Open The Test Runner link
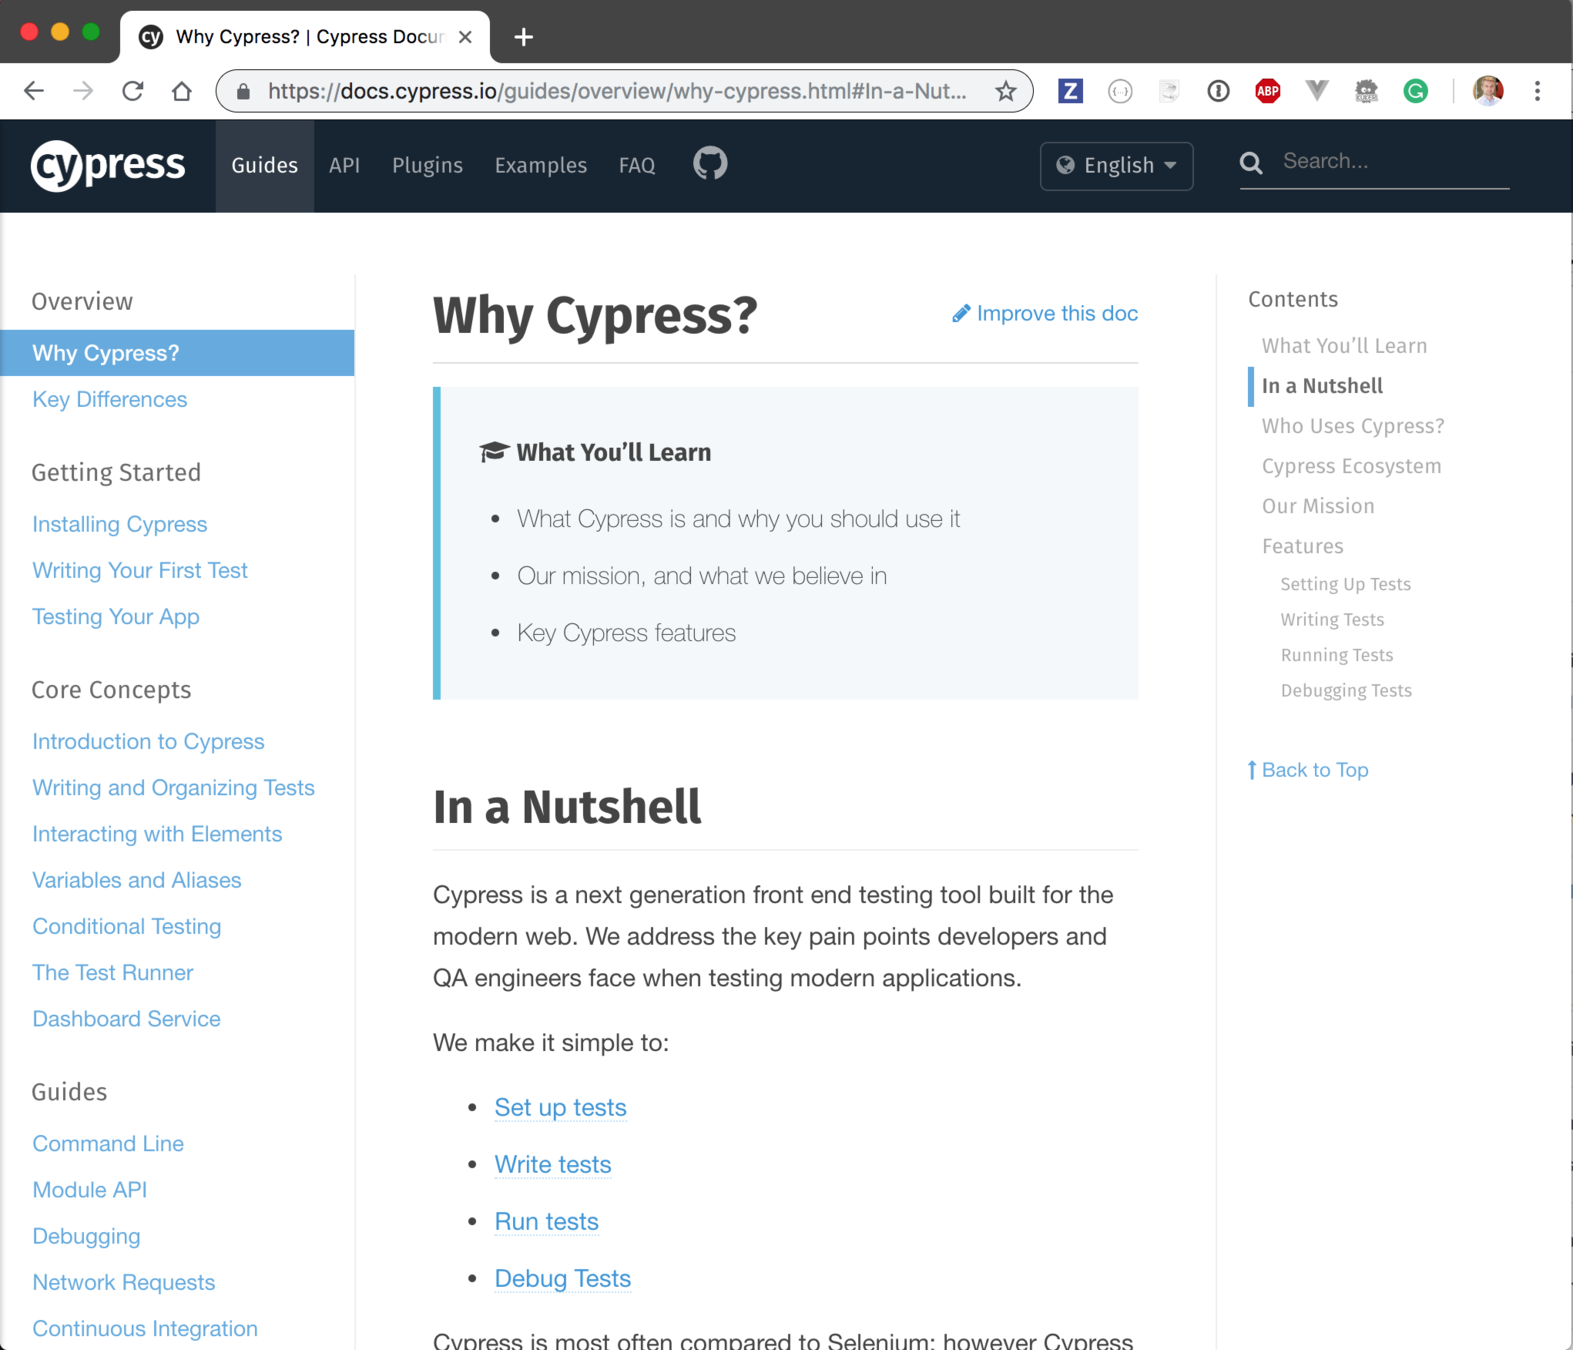The height and width of the screenshot is (1350, 1573). [112, 972]
